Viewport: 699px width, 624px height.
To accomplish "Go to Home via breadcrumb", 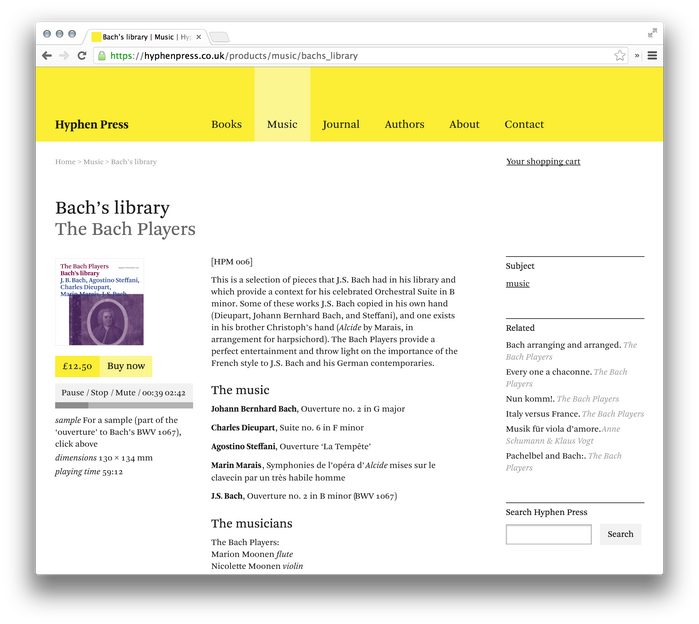I will coord(65,162).
